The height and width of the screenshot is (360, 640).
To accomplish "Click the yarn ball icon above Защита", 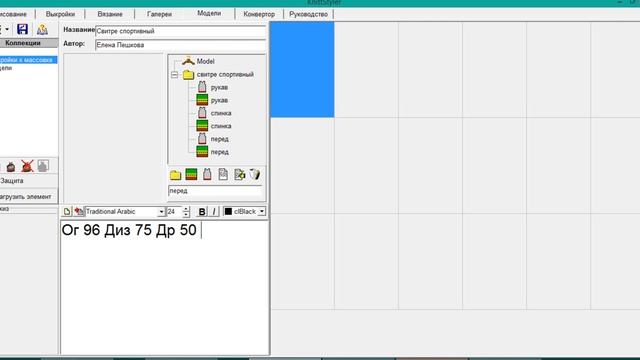I will coord(11,167).
